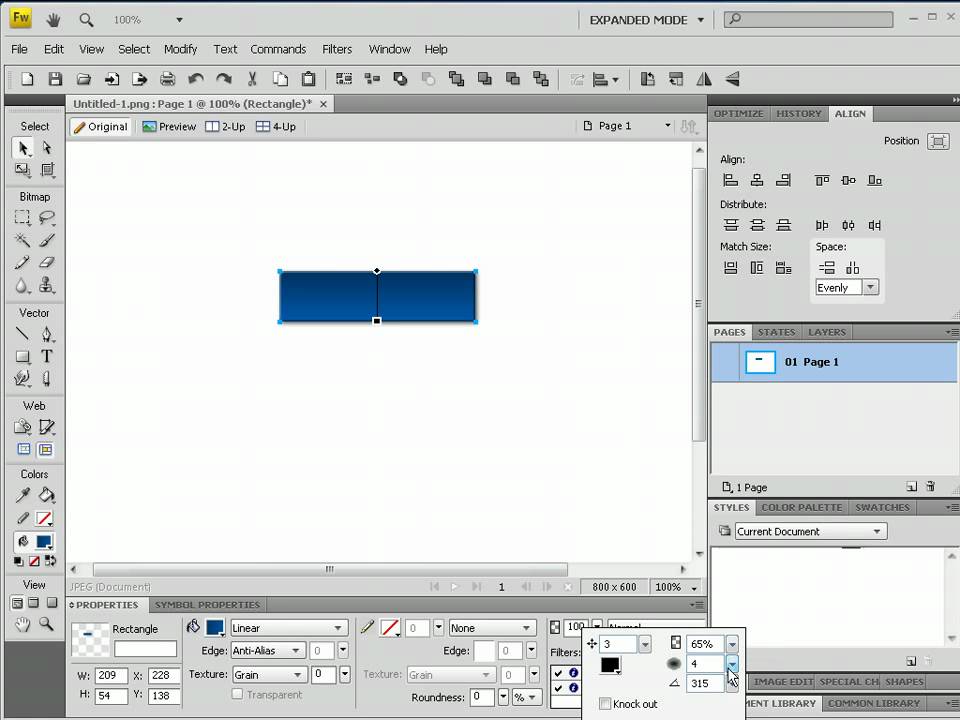Open the fill color swatch in Properties
Screen dimensions: 960x720
click(x=215, y=628)
